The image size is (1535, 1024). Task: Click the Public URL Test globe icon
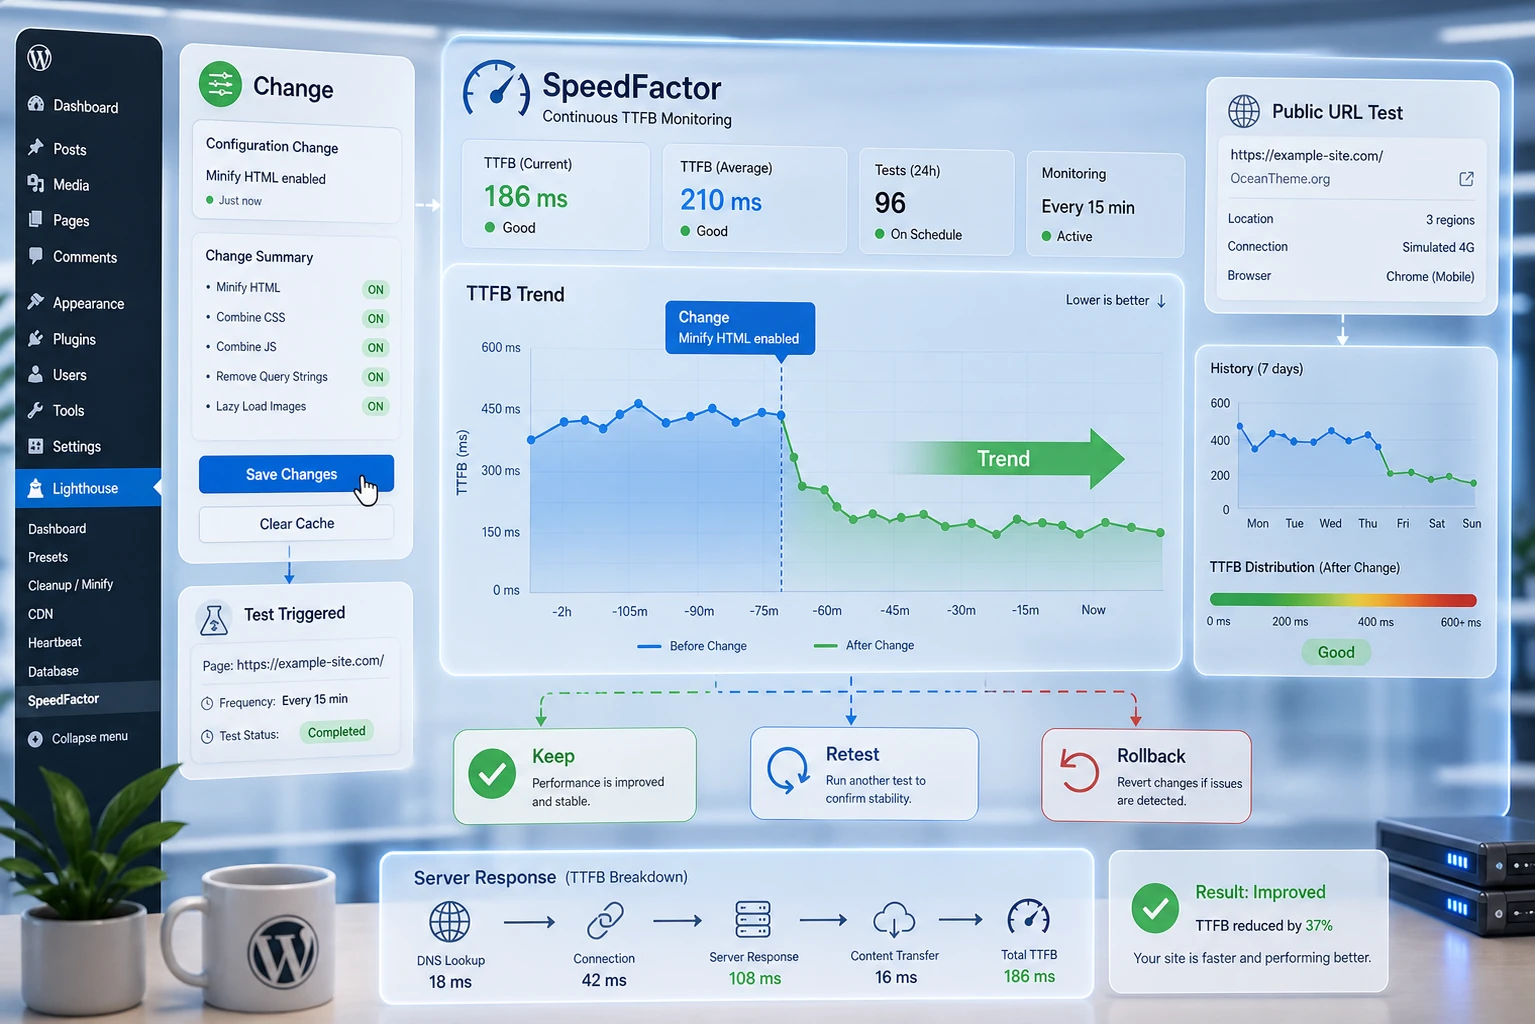(x=1244, y=111)
